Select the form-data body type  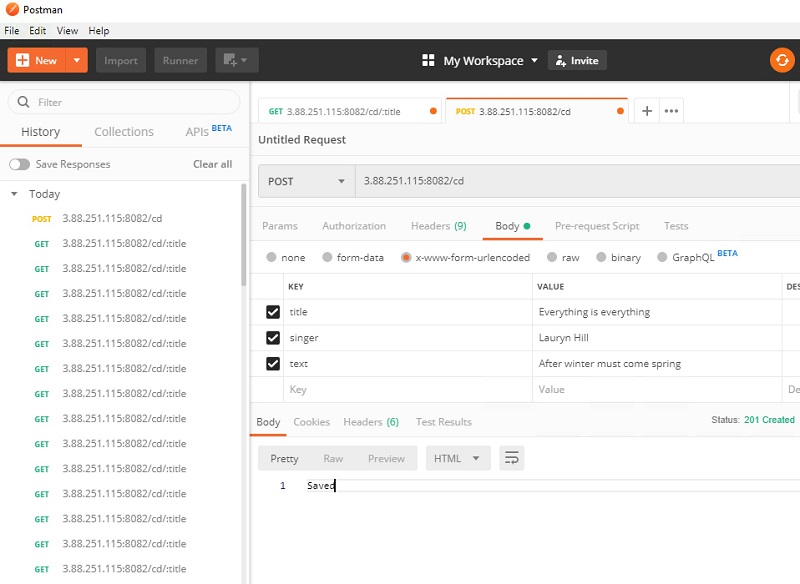pyautogui.click(x=327, y=257)
